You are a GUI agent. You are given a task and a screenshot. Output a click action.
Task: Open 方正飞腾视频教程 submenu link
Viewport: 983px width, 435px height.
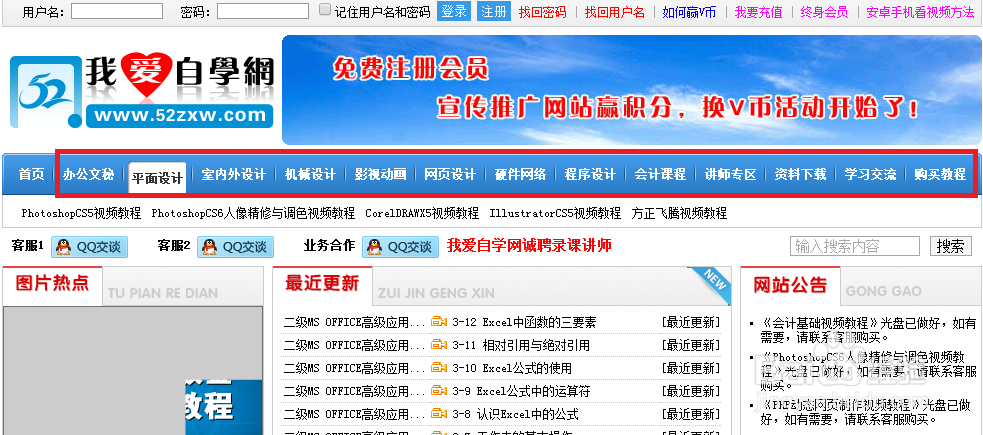coord(679,213)
